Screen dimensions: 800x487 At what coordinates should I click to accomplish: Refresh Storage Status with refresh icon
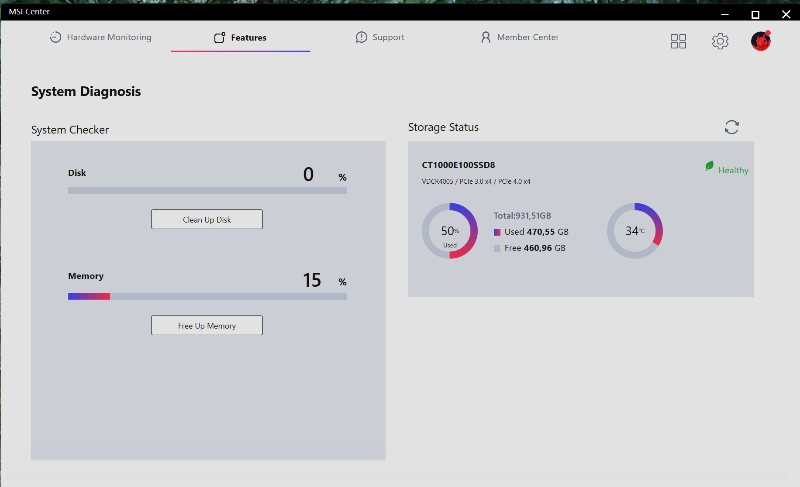click(732, 127)
